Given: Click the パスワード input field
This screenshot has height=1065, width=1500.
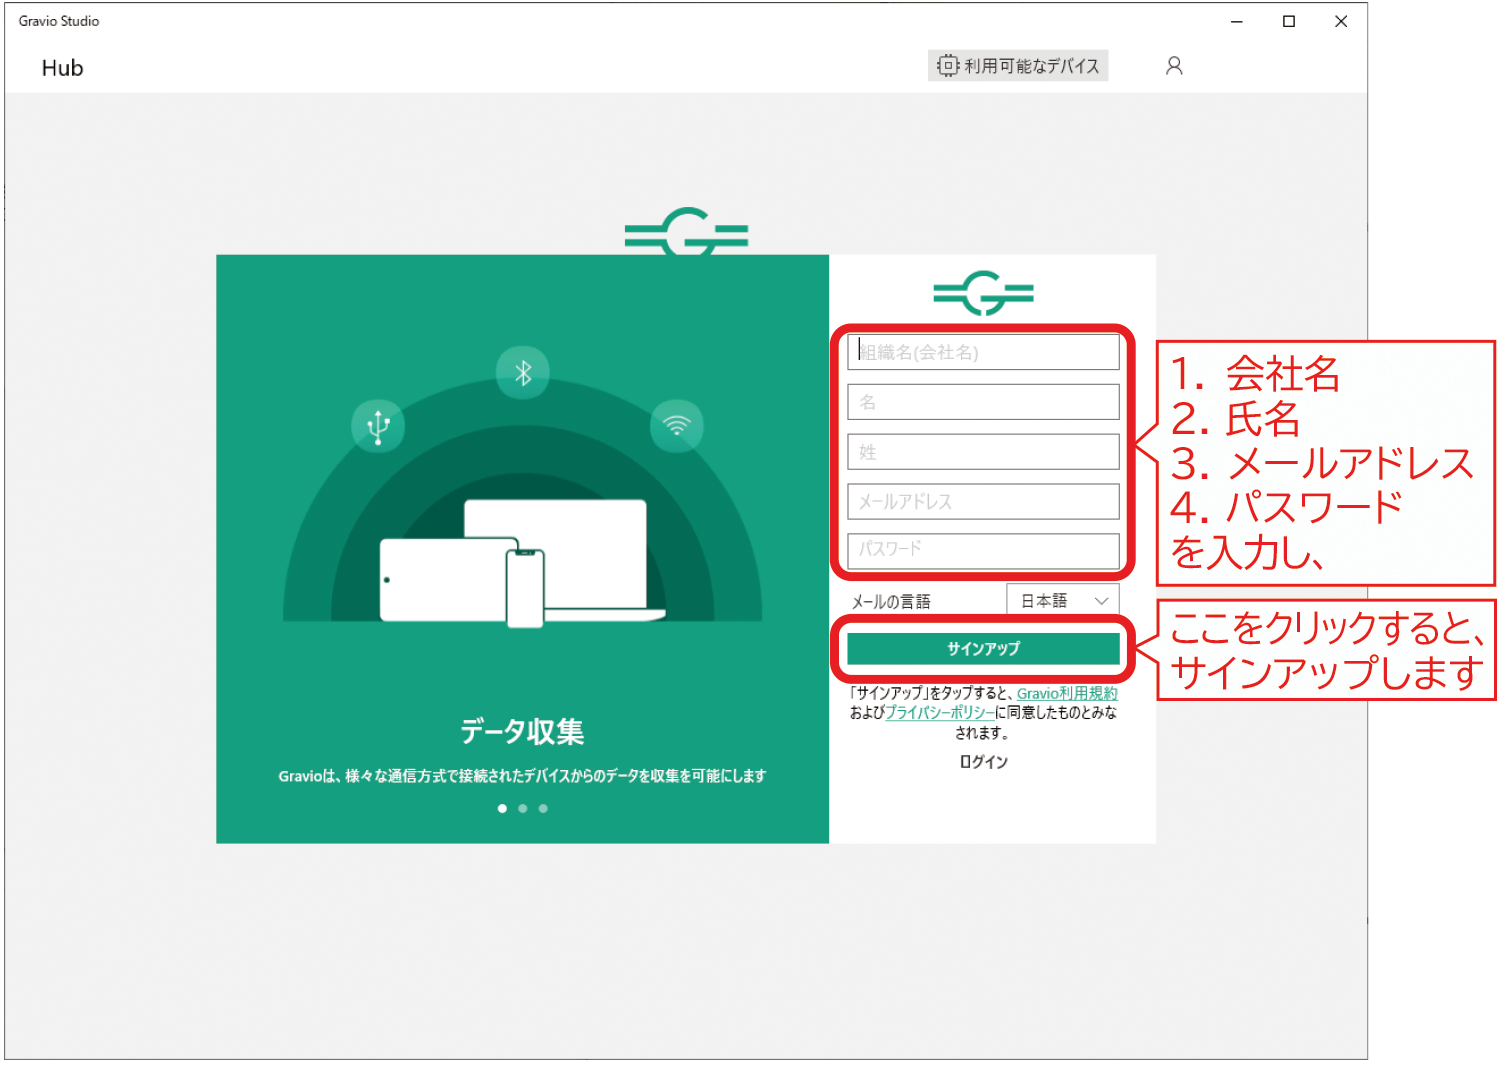Looking at the screenshot, I should click(983, 550).
